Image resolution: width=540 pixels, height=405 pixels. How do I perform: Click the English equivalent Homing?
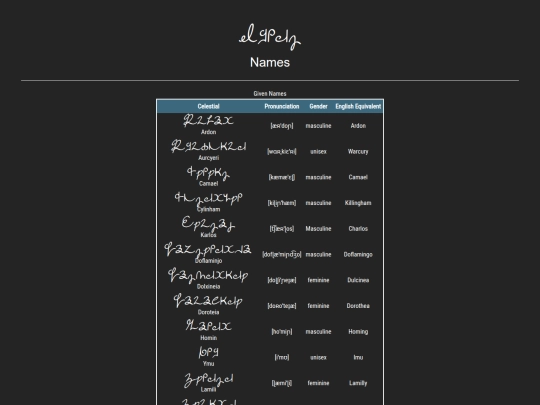click(x=358, y=332)
